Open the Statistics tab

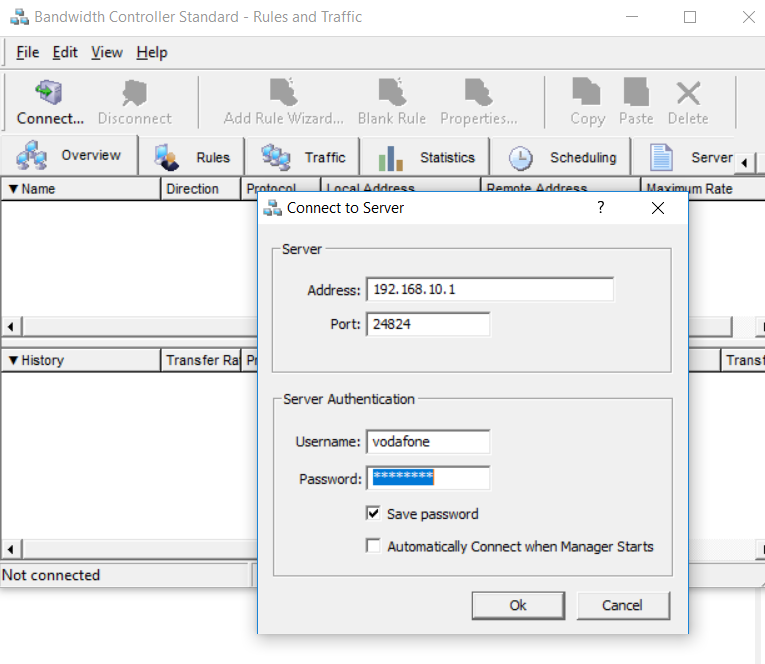click(x=425, y=157)
